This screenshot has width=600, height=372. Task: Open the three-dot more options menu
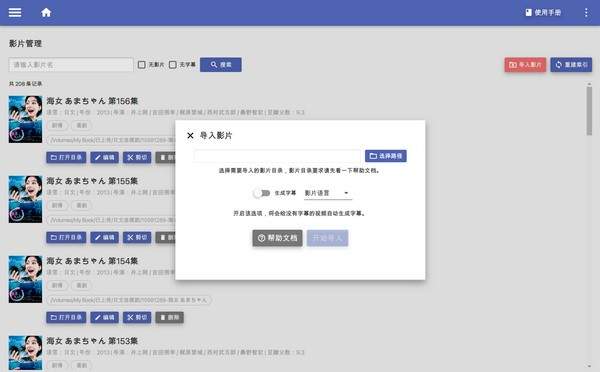click(586, 13)
